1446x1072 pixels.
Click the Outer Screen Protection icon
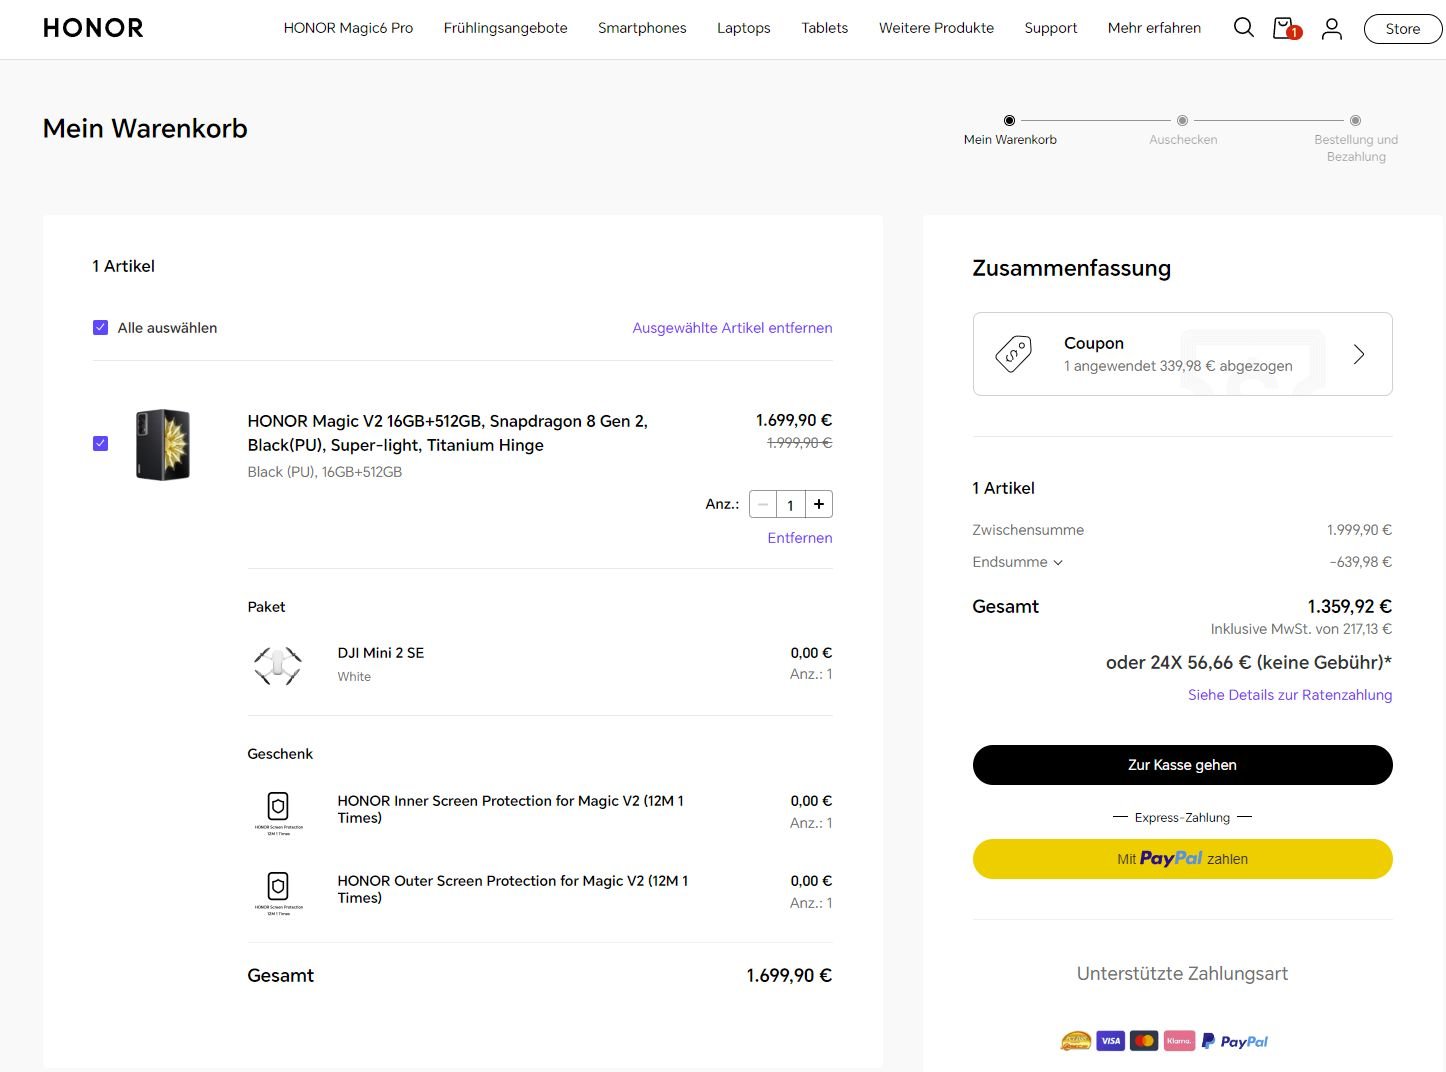point(278,892)
